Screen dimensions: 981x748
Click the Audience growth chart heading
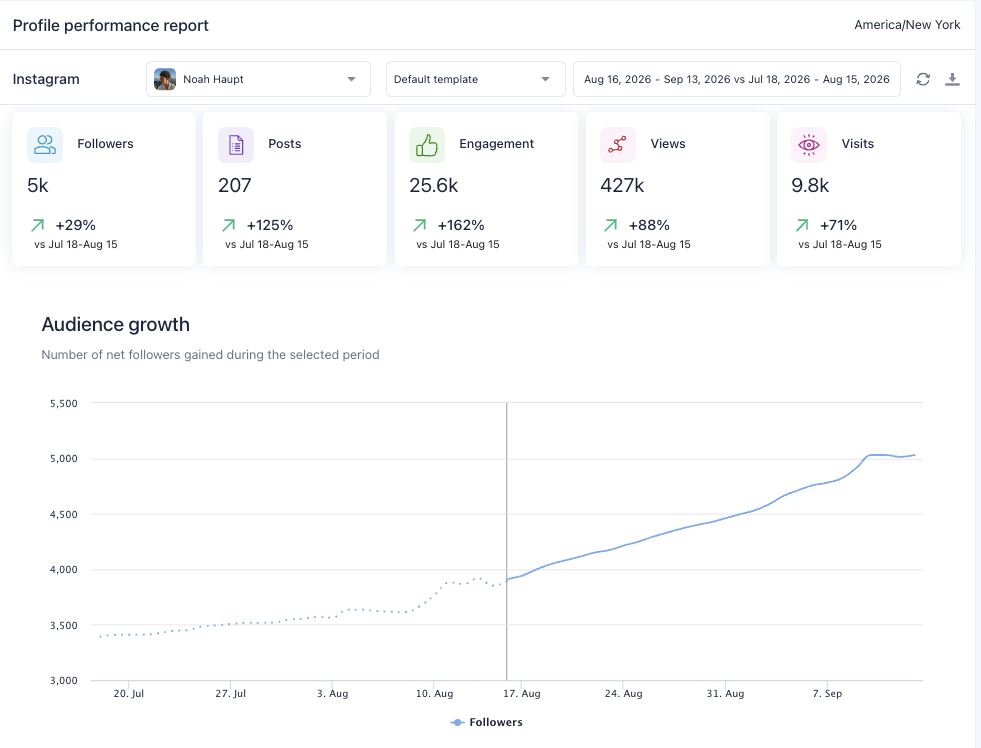[116, 325]
